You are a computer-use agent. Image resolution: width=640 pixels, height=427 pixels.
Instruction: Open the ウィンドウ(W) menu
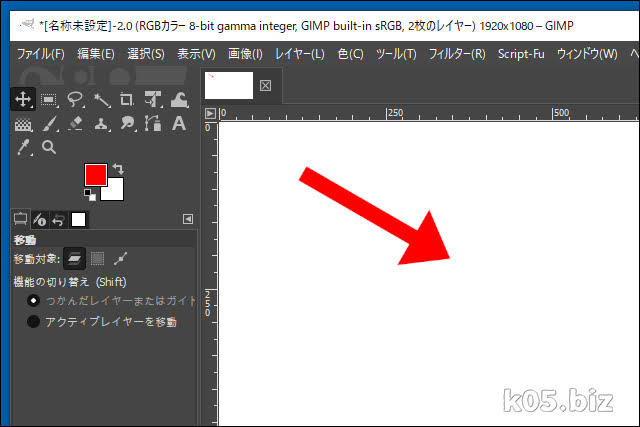coord(587,54)
